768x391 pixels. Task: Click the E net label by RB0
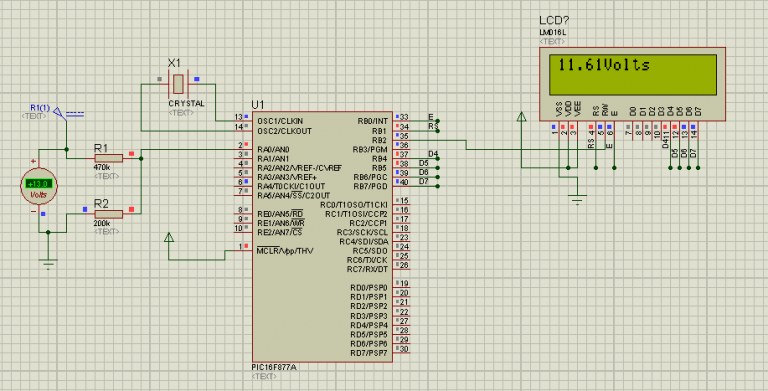click(x=431, y=117)
